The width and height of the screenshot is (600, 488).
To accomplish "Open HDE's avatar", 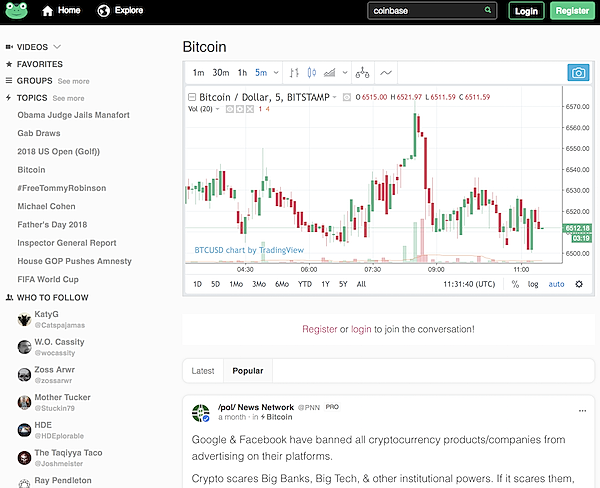I will click(24, 430).
